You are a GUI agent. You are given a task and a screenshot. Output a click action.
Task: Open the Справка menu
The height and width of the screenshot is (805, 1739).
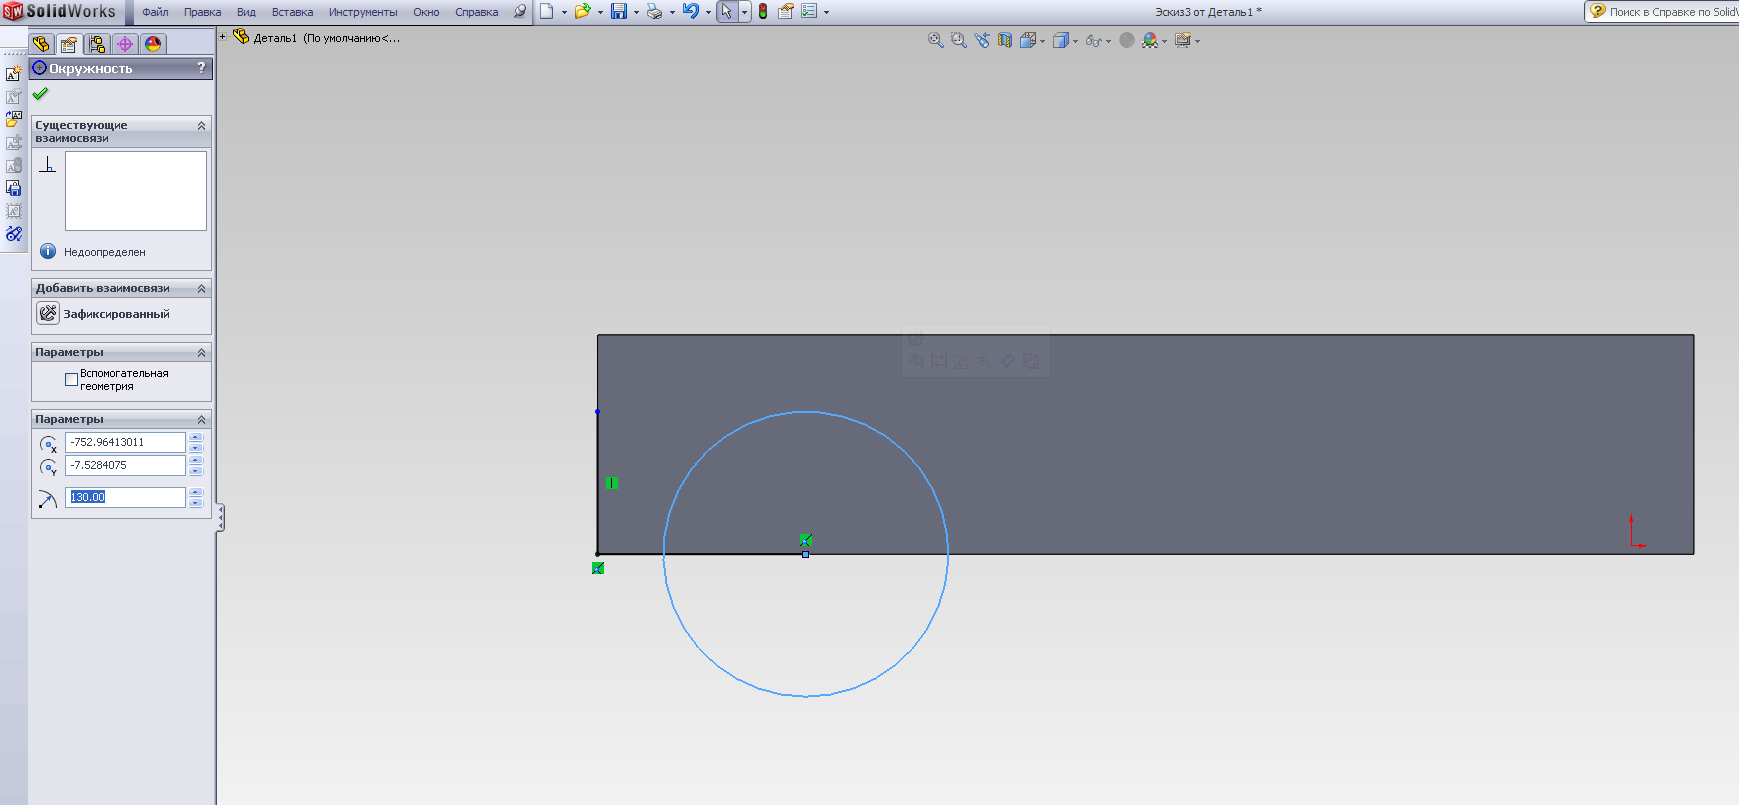pyautogui.click(x=477, y=12)
